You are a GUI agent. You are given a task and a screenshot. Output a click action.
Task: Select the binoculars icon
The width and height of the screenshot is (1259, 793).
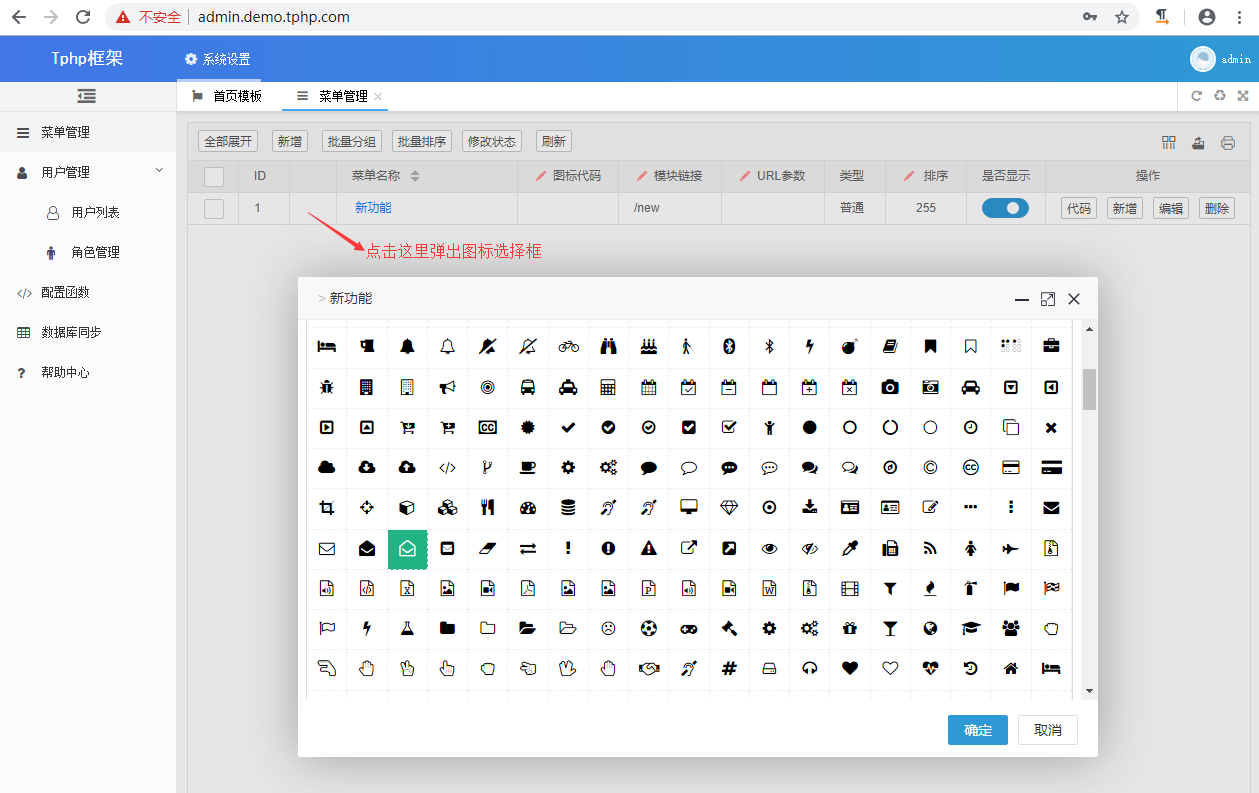tap(608, 346)
